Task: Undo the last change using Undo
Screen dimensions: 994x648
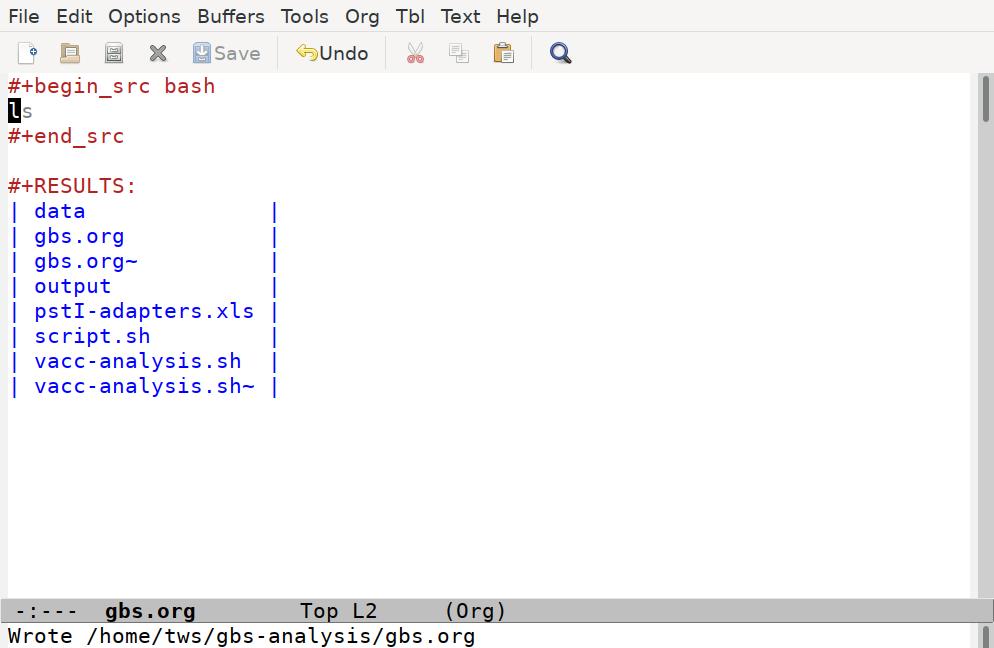Action: tap(332, 53)
